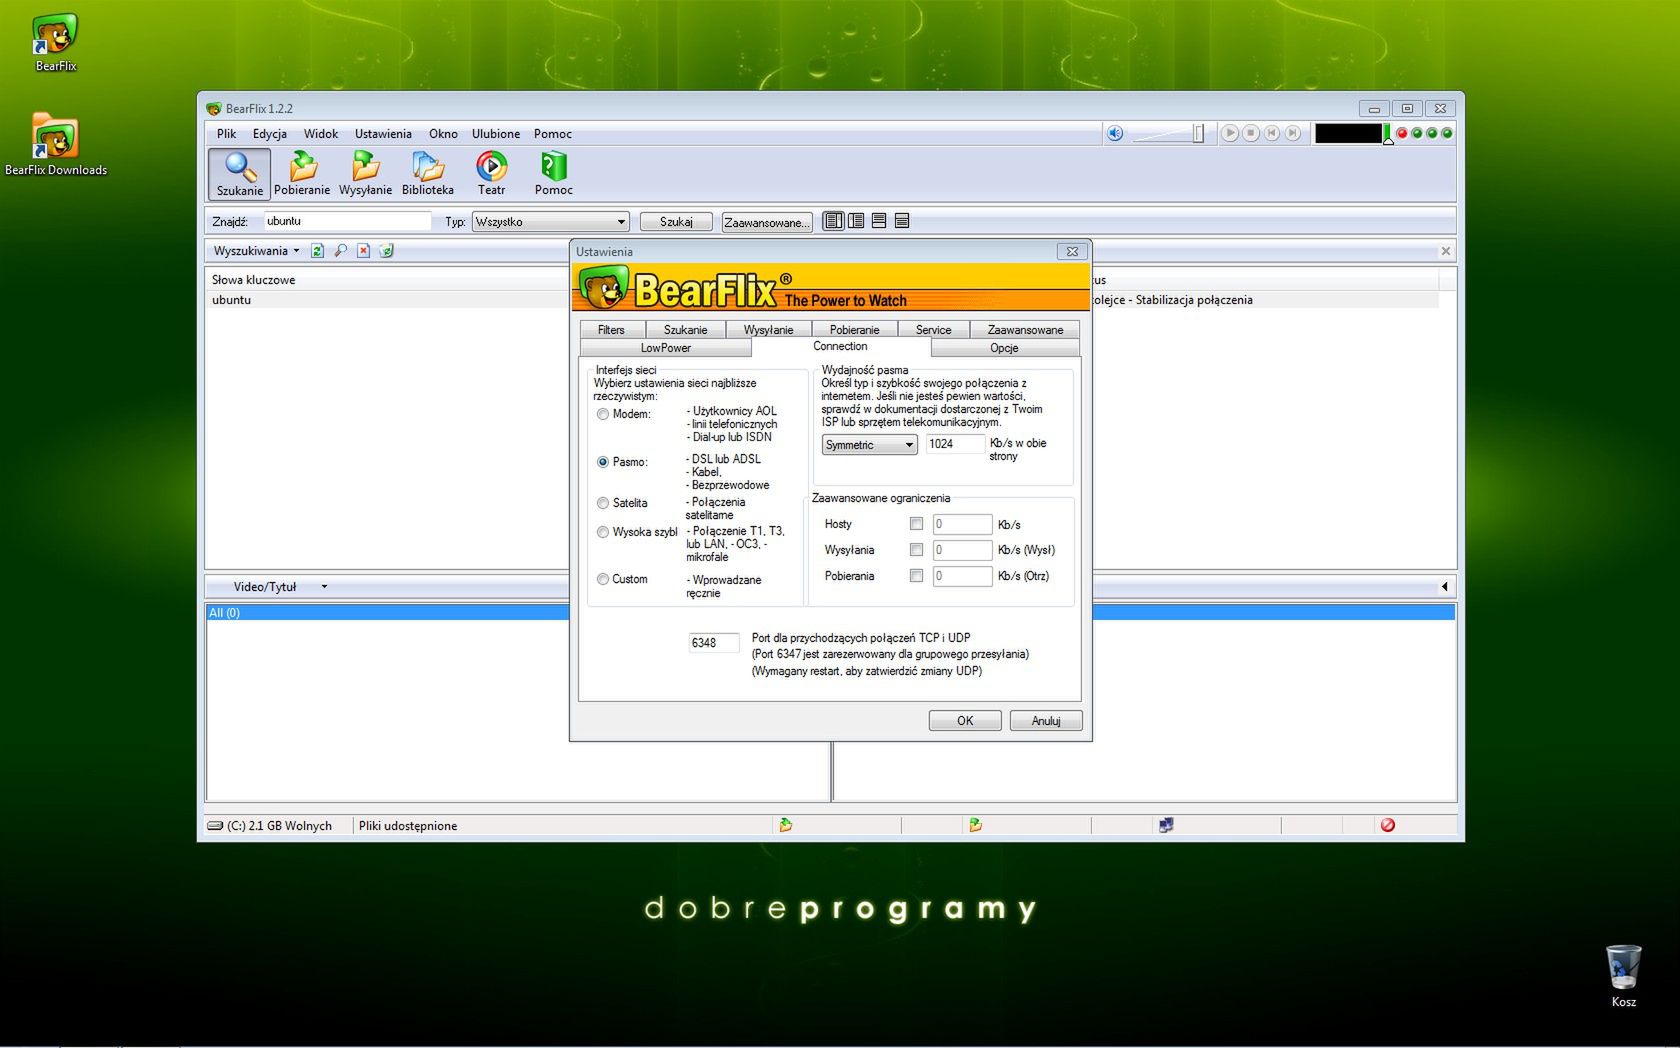Screen dimensions: 1680x1048
Task: Open the Ustawienia menu
Action: coord(383,134)
